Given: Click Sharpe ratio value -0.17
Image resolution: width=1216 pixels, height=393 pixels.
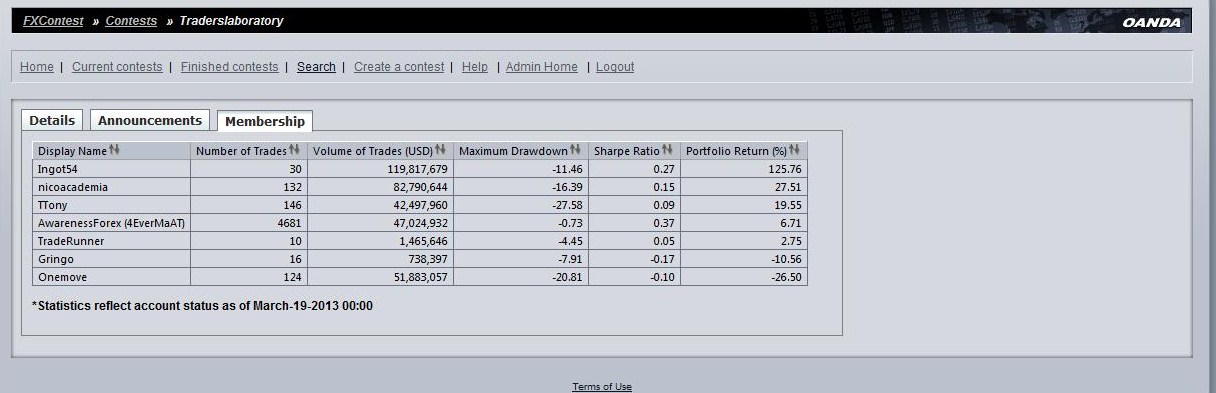Looking at the screenshot, I should (x=661, y=259).
